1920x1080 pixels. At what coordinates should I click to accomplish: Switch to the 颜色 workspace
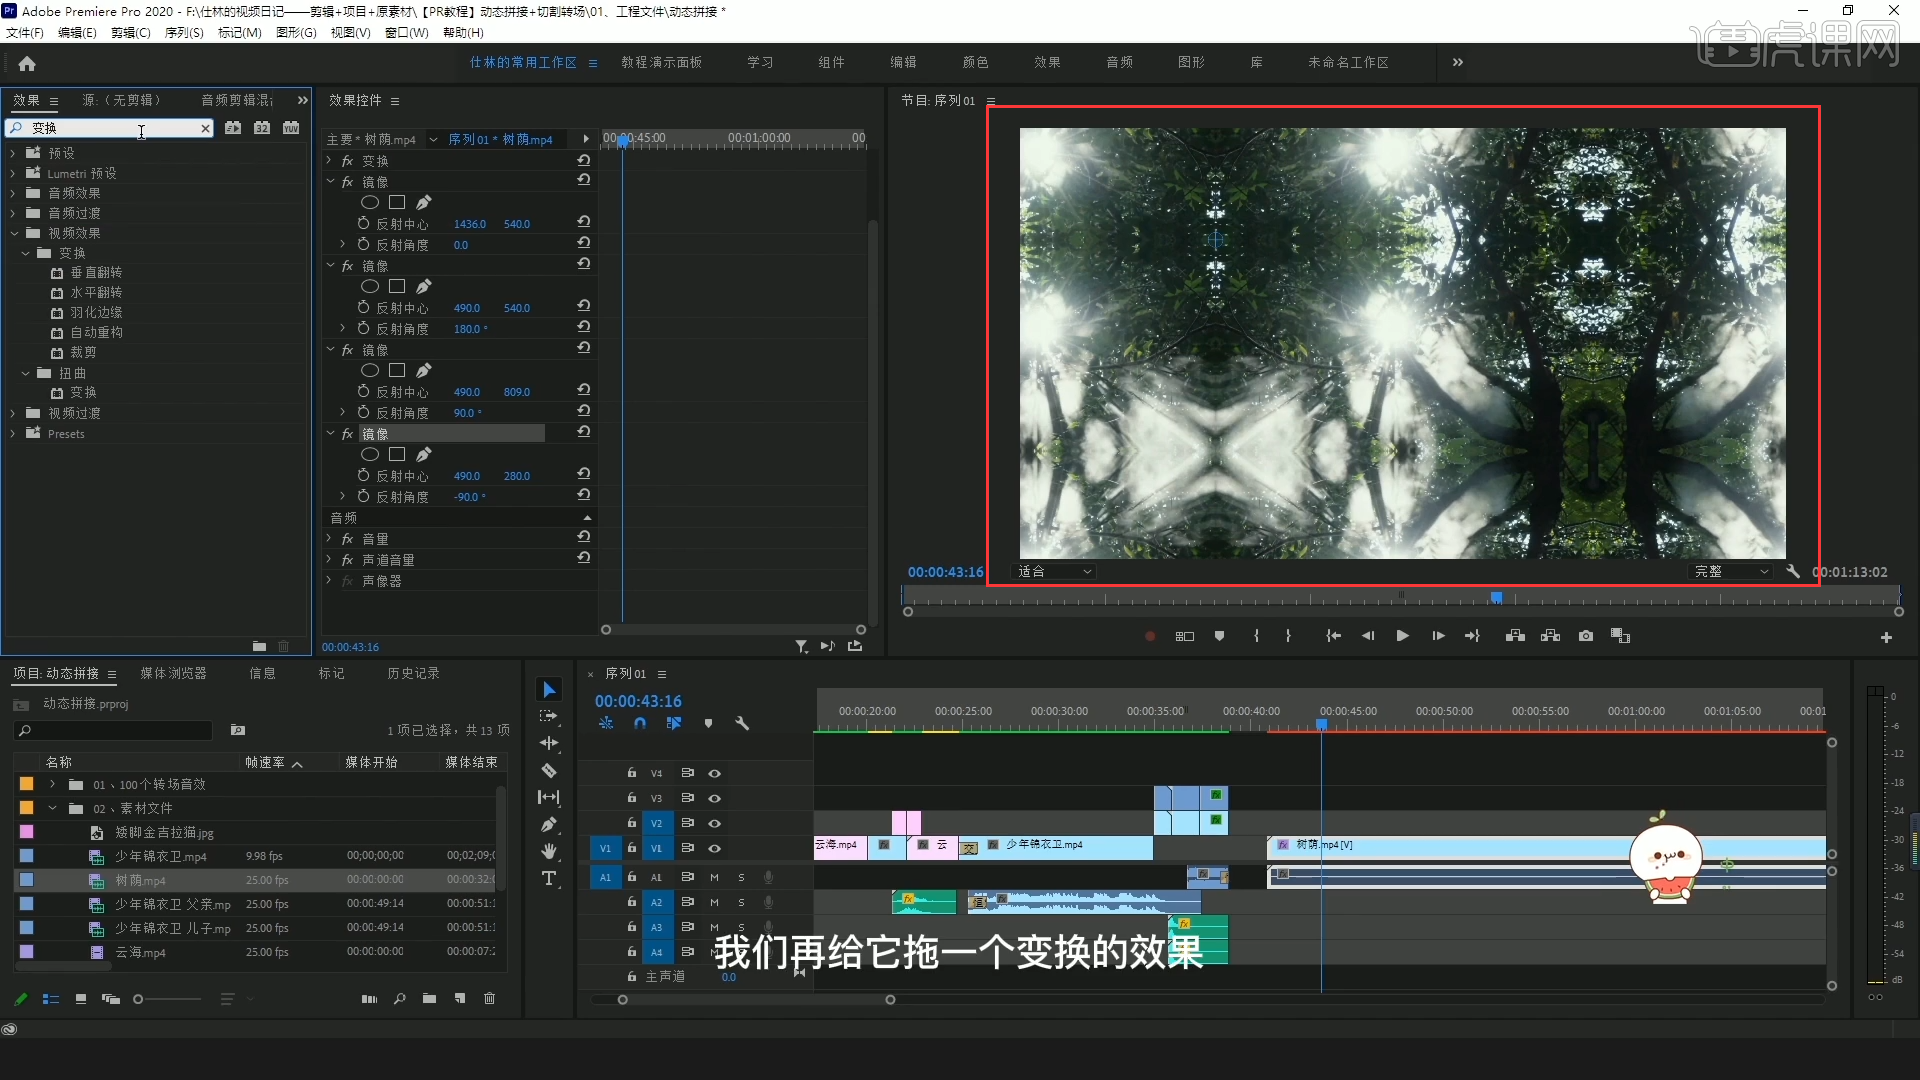tap(975, 62)
